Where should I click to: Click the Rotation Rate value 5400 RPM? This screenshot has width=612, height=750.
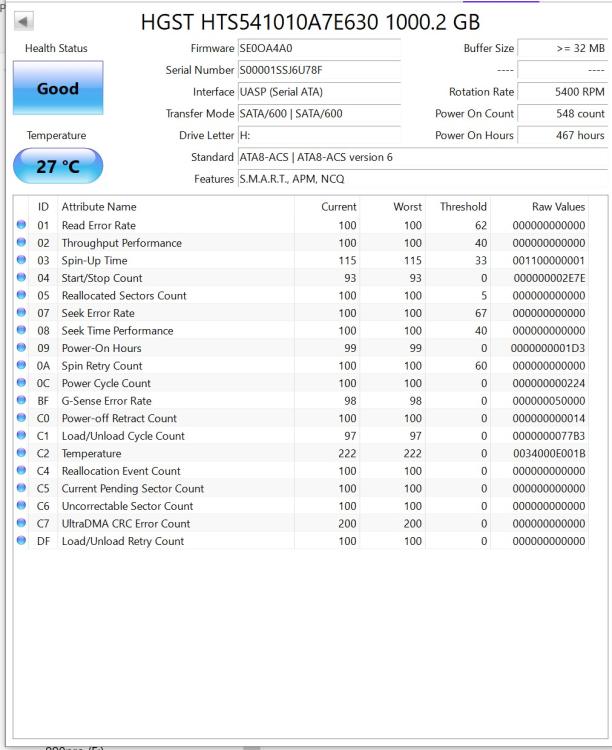(x=563, y=92)
